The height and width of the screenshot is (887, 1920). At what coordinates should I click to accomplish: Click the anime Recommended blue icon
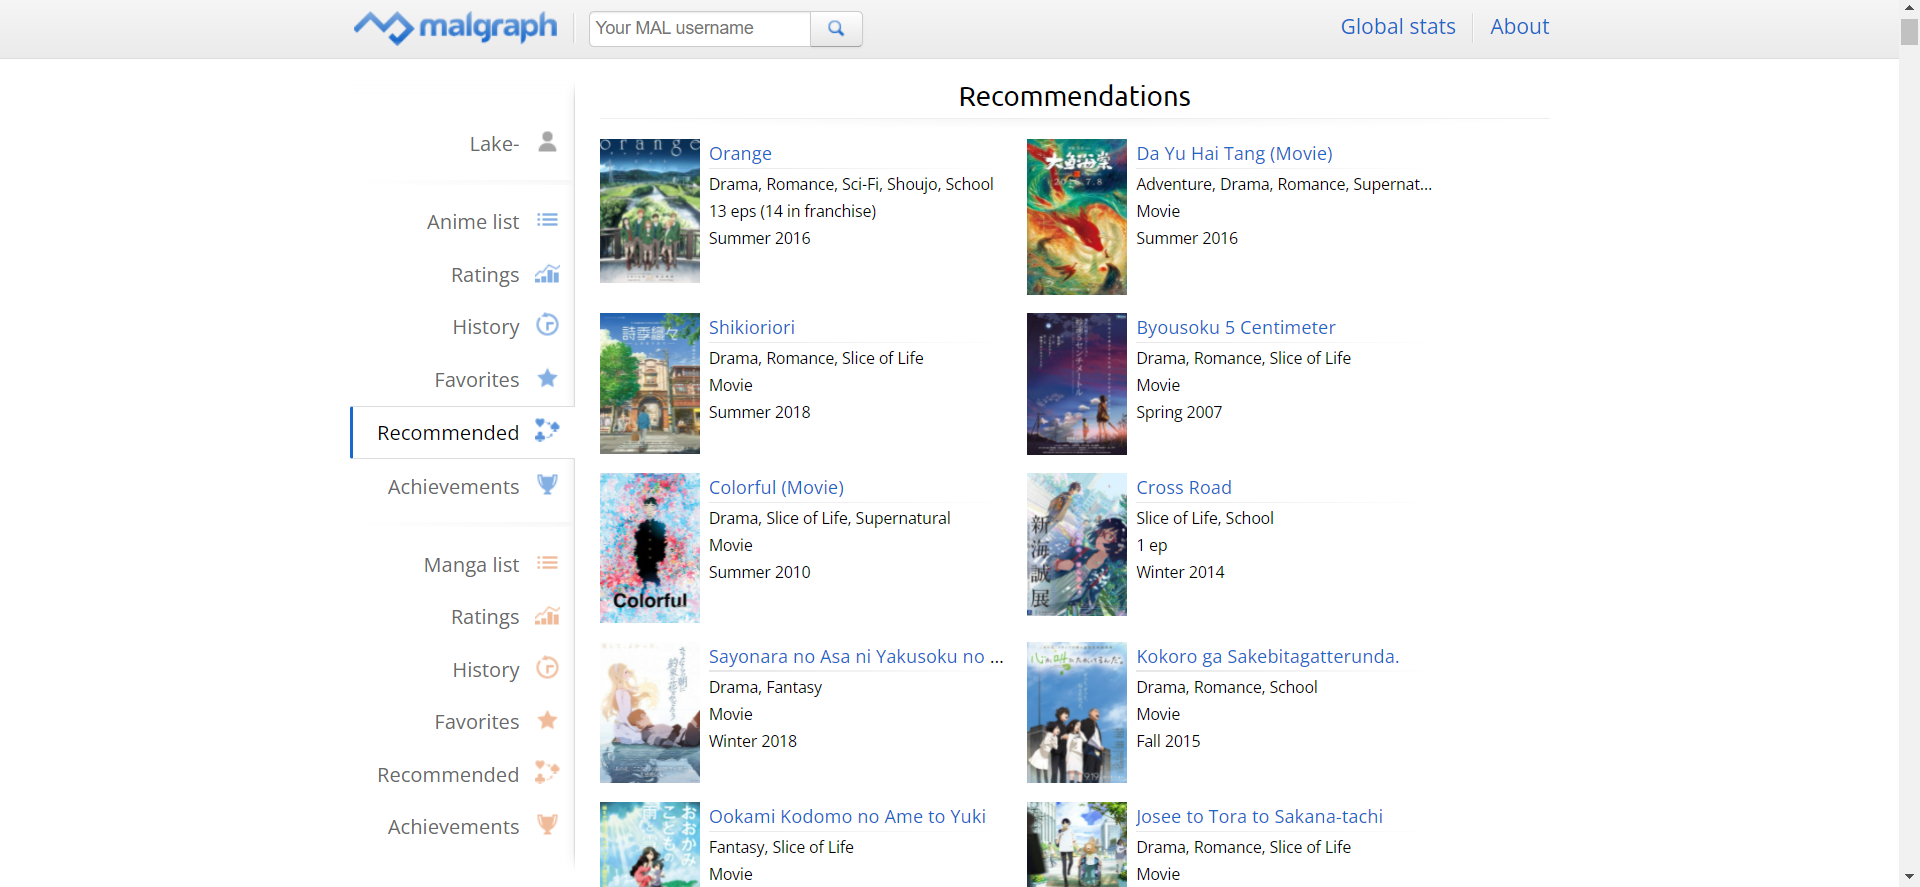547,431
